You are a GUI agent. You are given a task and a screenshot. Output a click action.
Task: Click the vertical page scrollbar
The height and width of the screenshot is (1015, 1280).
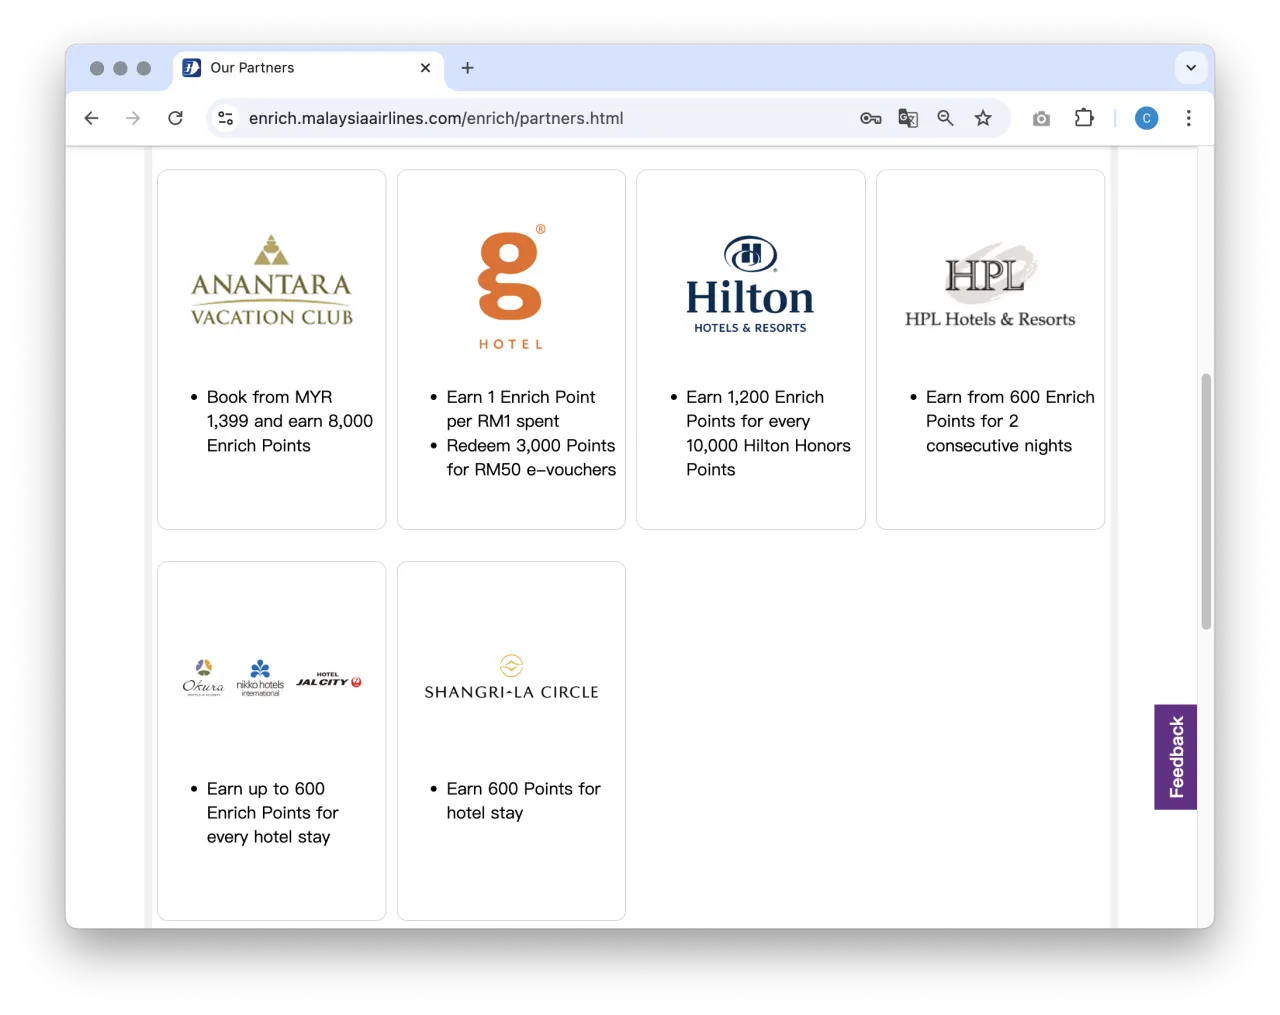tap(1206, 500)
